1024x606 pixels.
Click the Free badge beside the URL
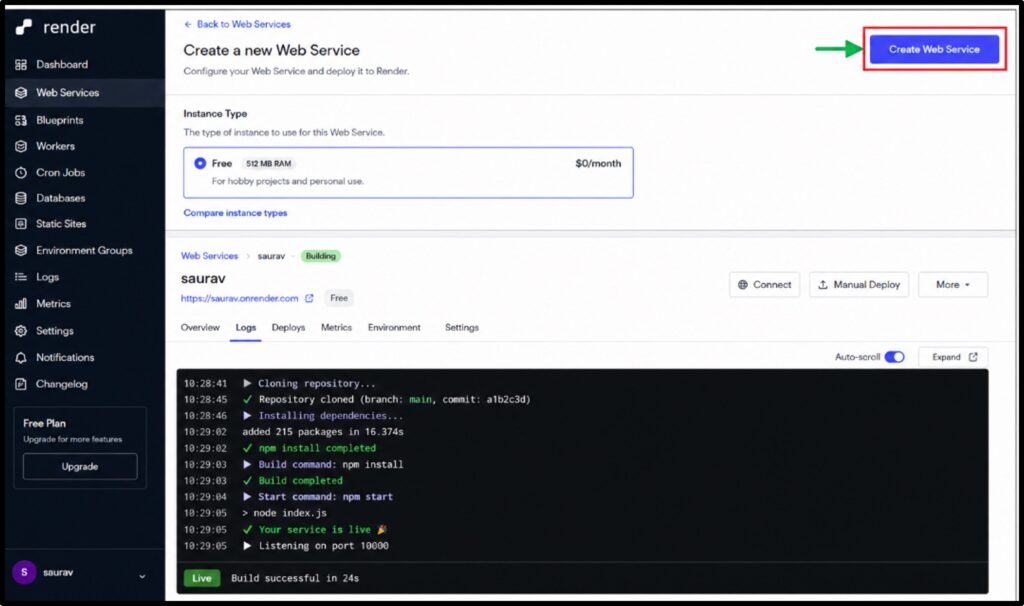click(338, 298)
